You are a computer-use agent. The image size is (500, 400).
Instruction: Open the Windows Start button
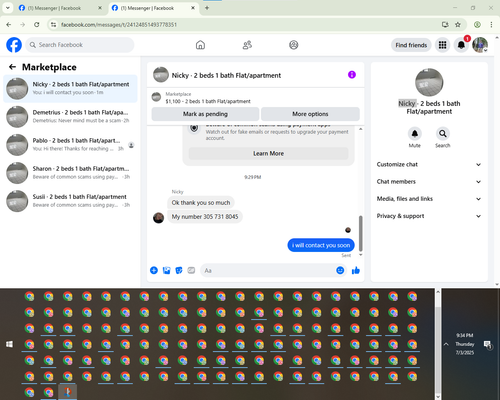point(9,344)
